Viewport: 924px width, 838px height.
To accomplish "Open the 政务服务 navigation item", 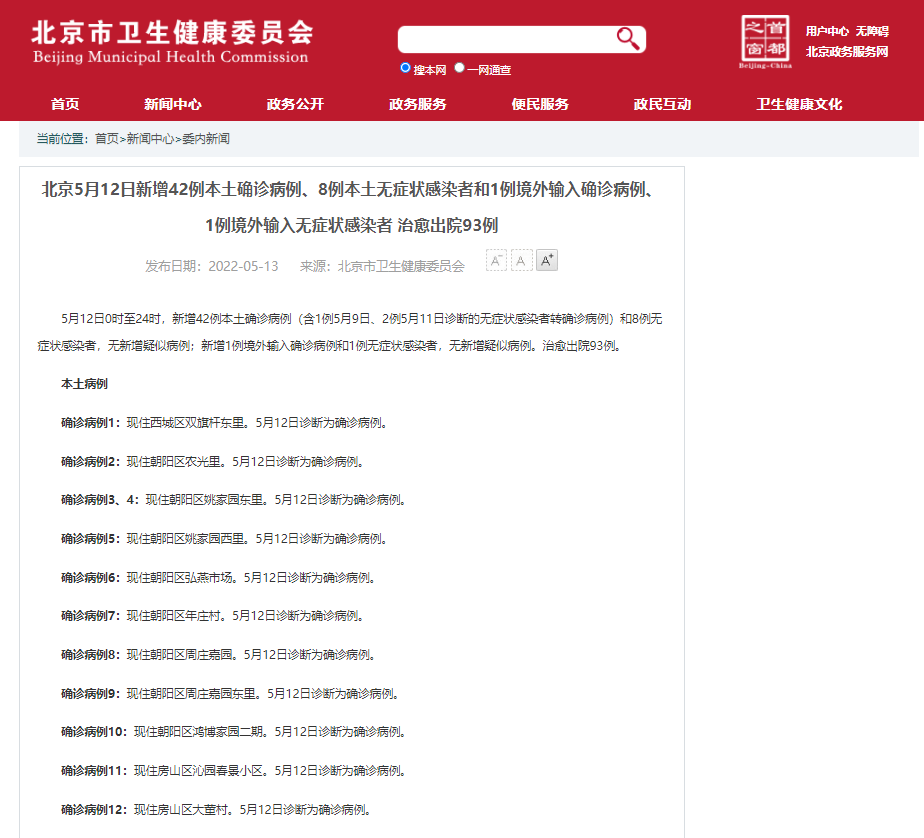I will 417,104.
